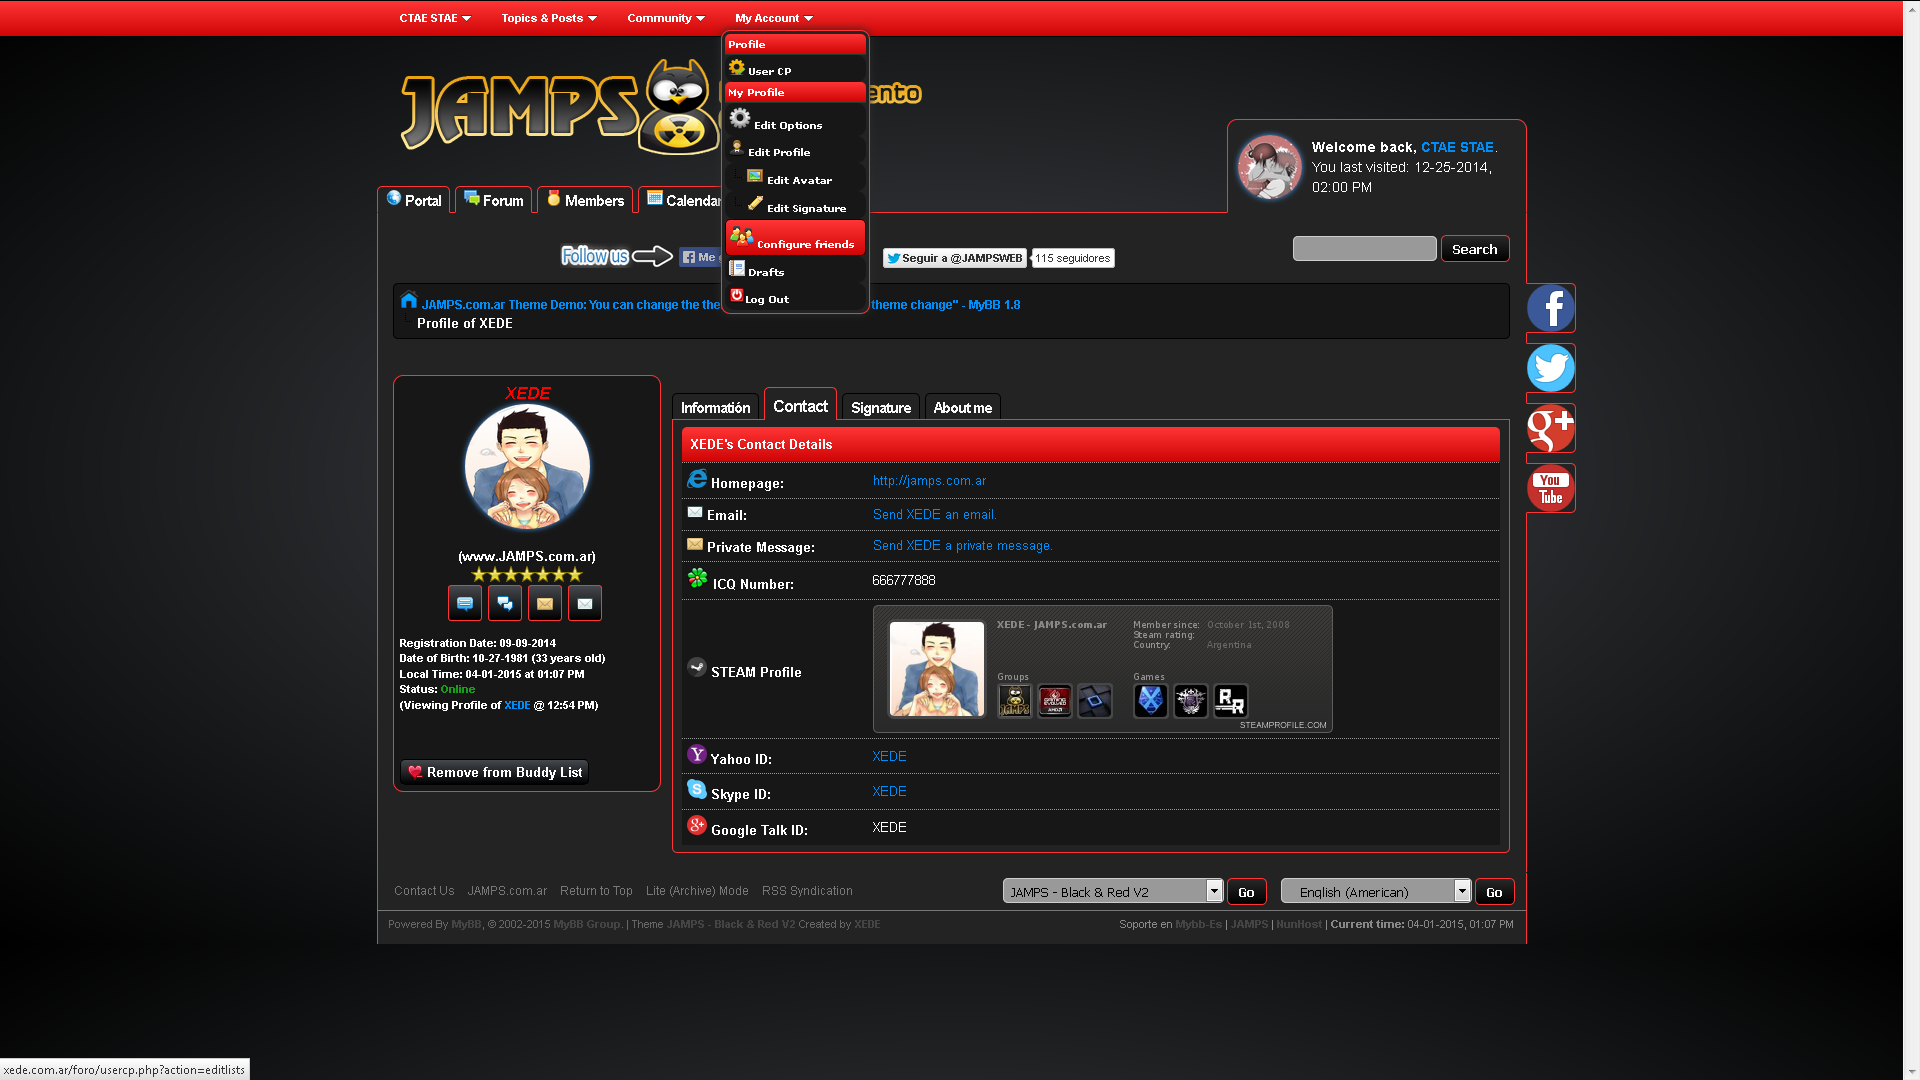Select Edit Avatar from account menu
The height and width of the screenshot is (1080, 1920).
pos(798,180)
